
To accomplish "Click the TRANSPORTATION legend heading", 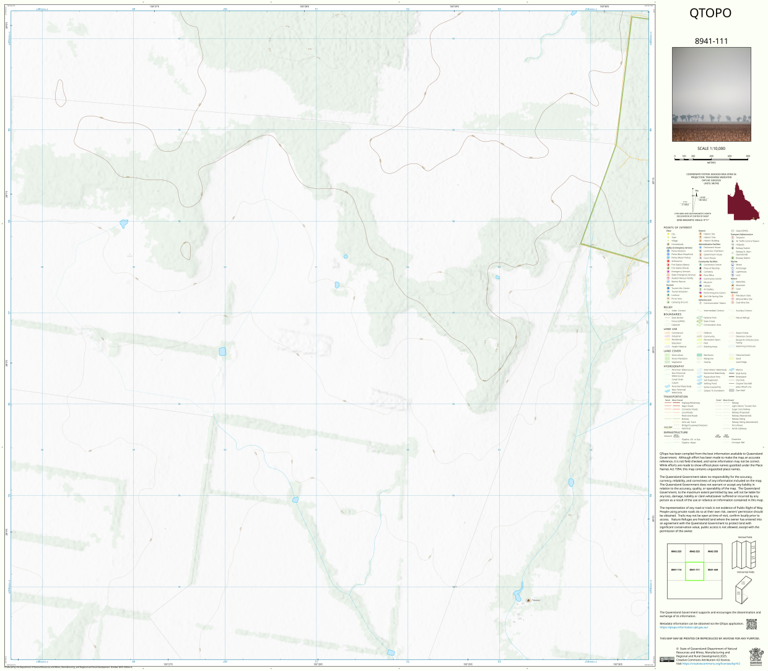I will (675, 397).
